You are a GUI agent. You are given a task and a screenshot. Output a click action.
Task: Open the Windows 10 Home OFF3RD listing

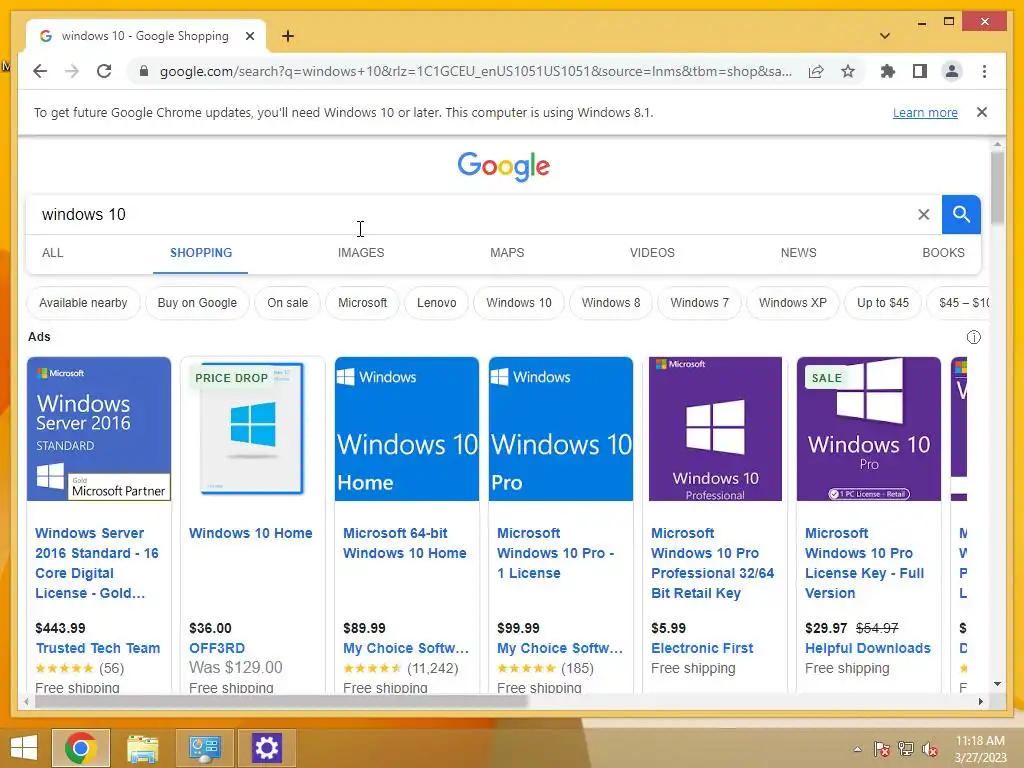[x=251, y=533]
